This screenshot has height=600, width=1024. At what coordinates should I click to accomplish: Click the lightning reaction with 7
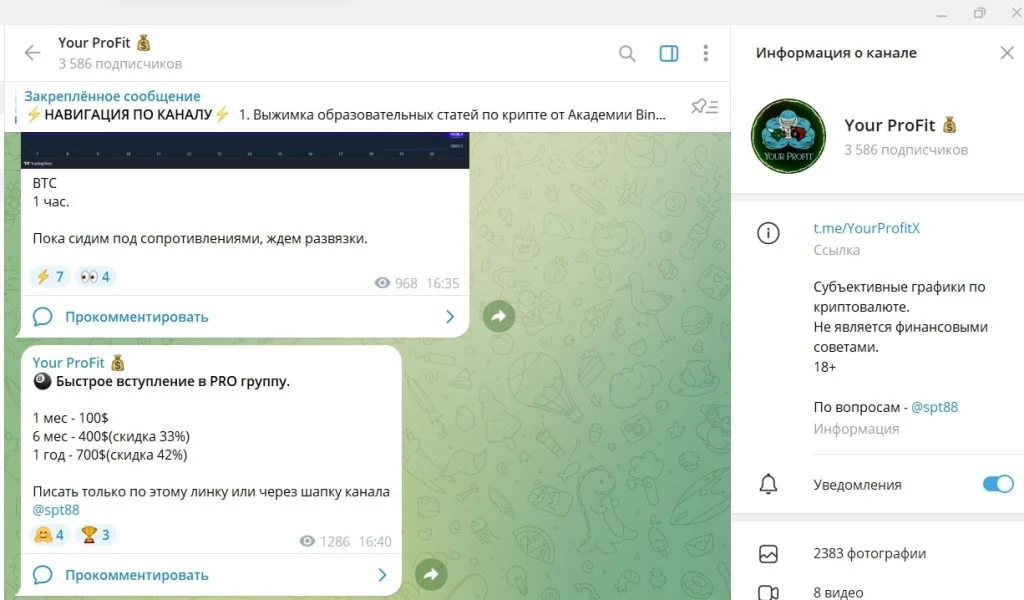tap(50, 277)
